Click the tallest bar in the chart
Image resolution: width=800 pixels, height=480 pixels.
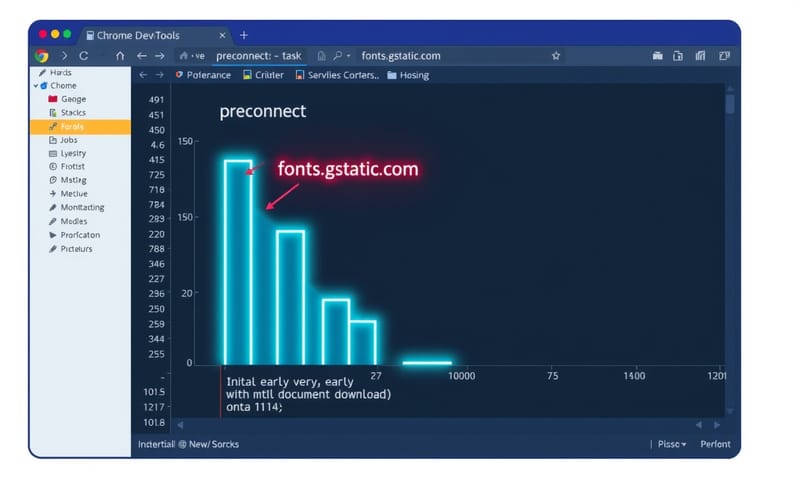tap(238, 262)
